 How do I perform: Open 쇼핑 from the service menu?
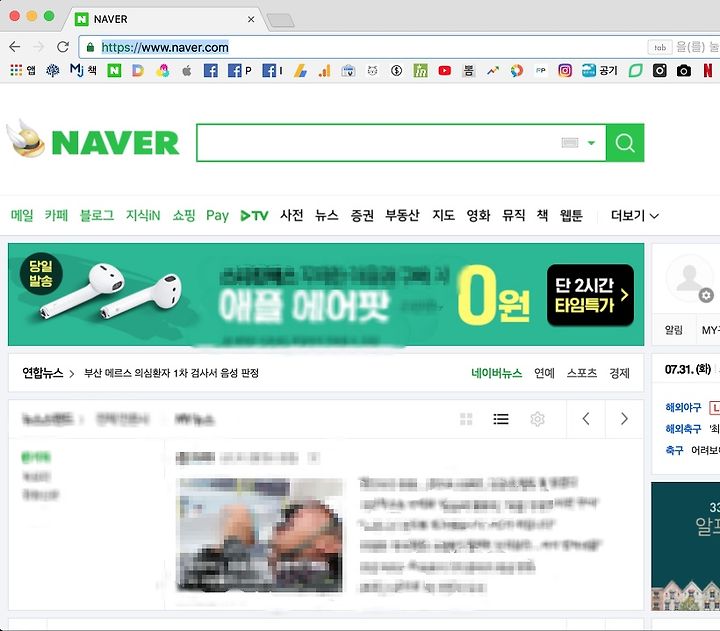pos(184,215)
